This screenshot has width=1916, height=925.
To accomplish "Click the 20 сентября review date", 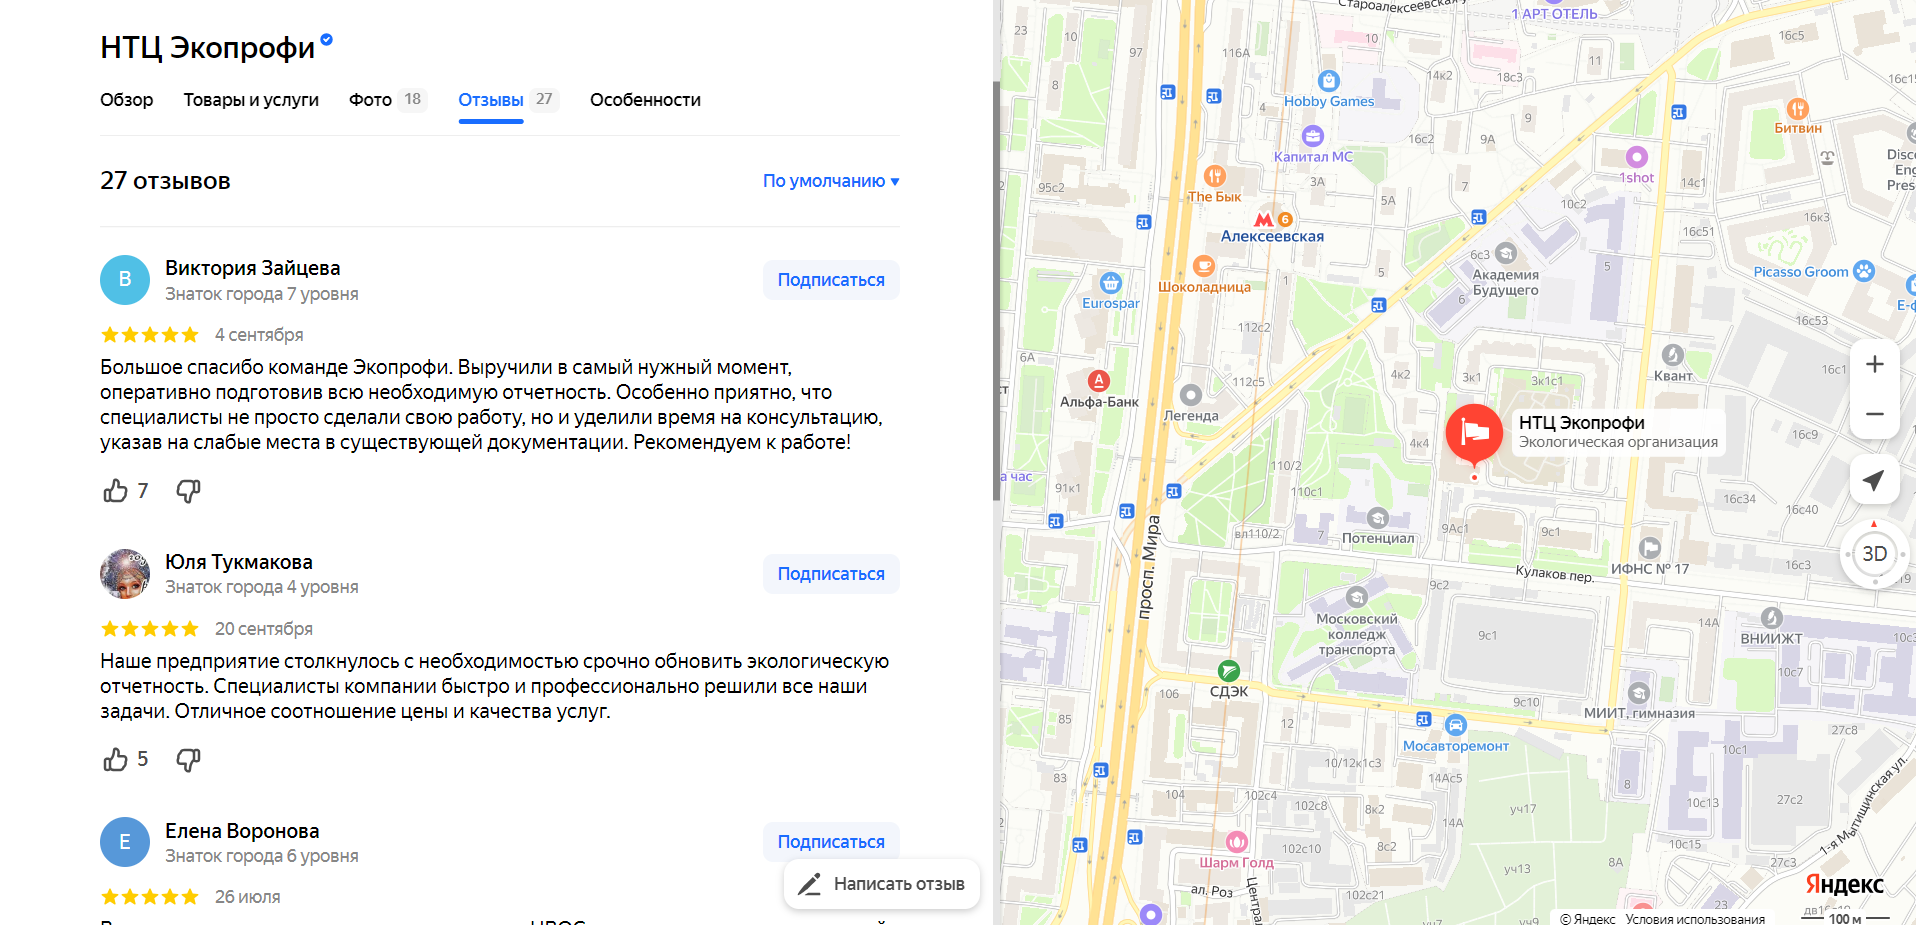I will tap(264, 629).
